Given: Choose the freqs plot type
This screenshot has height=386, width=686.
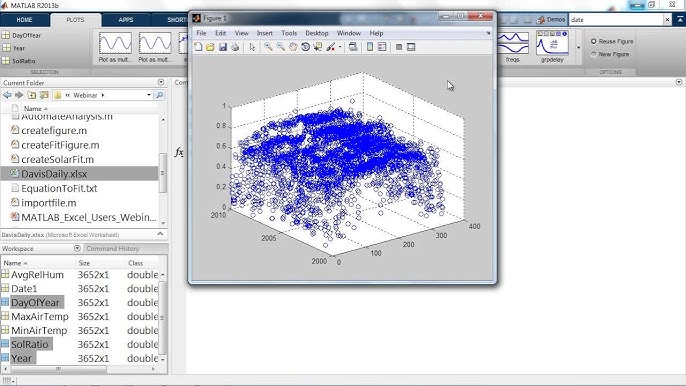Looking at the screenshot, I should click(512, 48).
